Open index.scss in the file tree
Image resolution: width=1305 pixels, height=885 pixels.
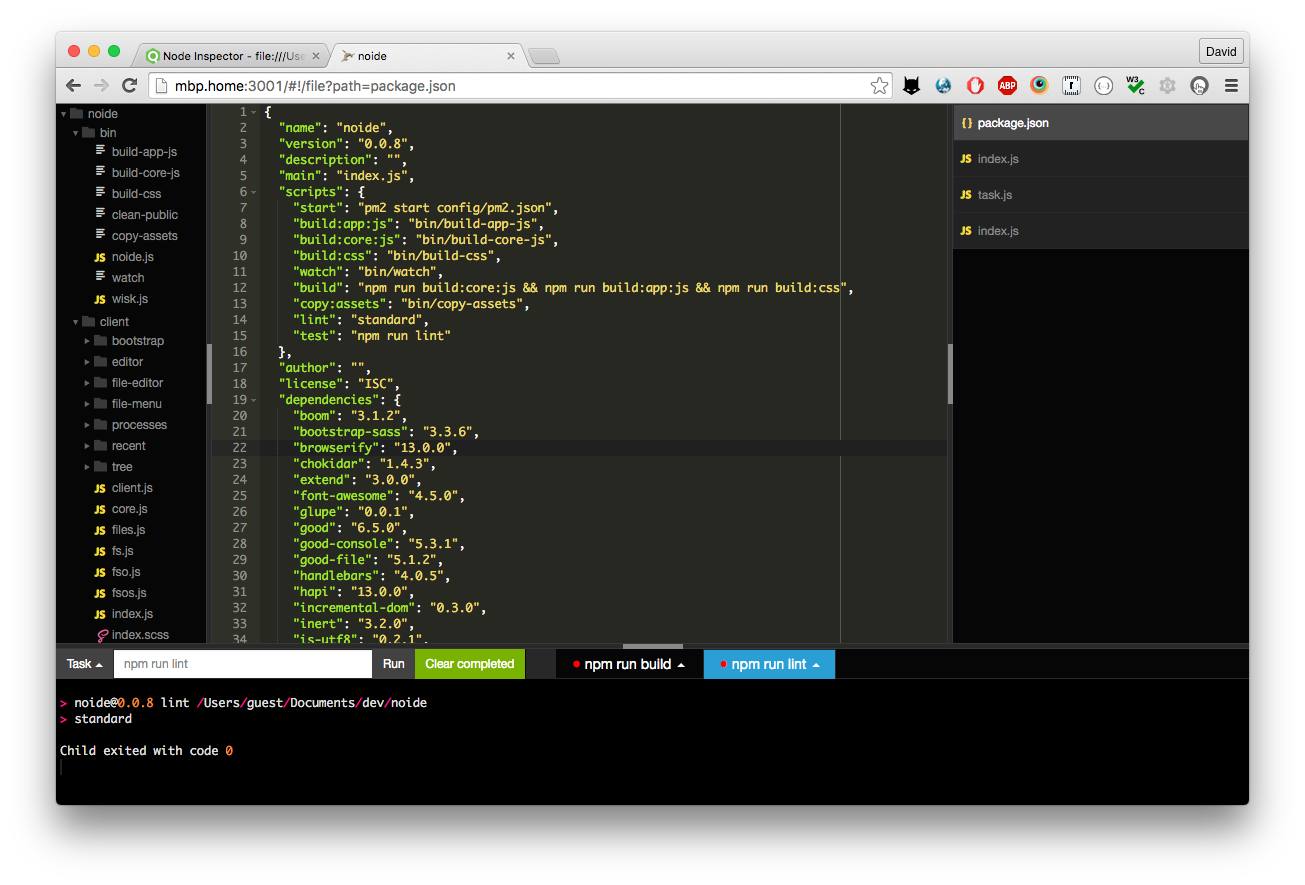click(140, 635)
